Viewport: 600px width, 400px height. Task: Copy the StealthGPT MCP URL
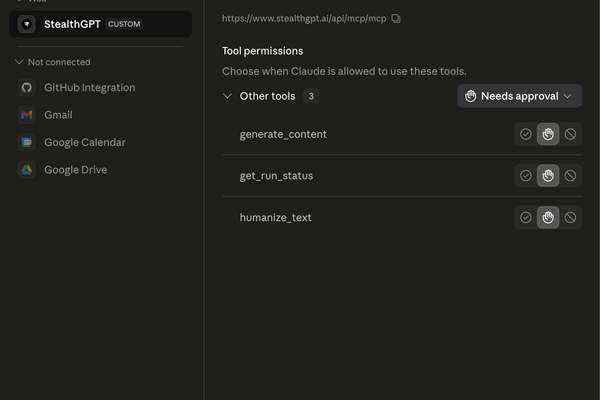(396, 18)
